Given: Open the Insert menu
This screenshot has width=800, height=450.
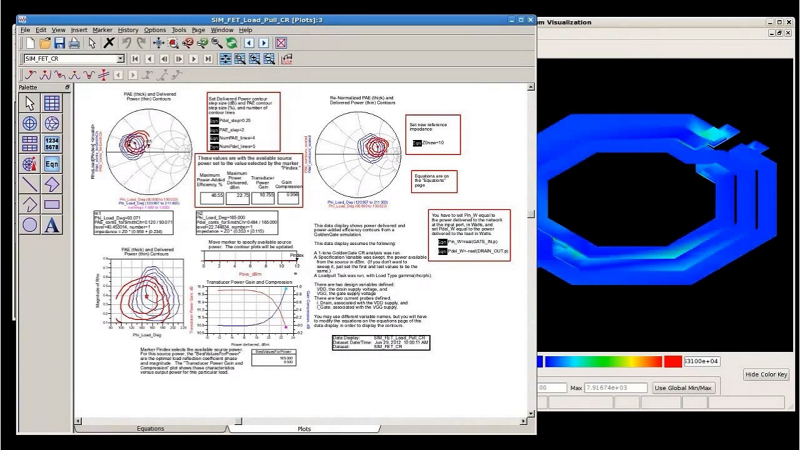Looking at the screenshot, I should [79, 30].
